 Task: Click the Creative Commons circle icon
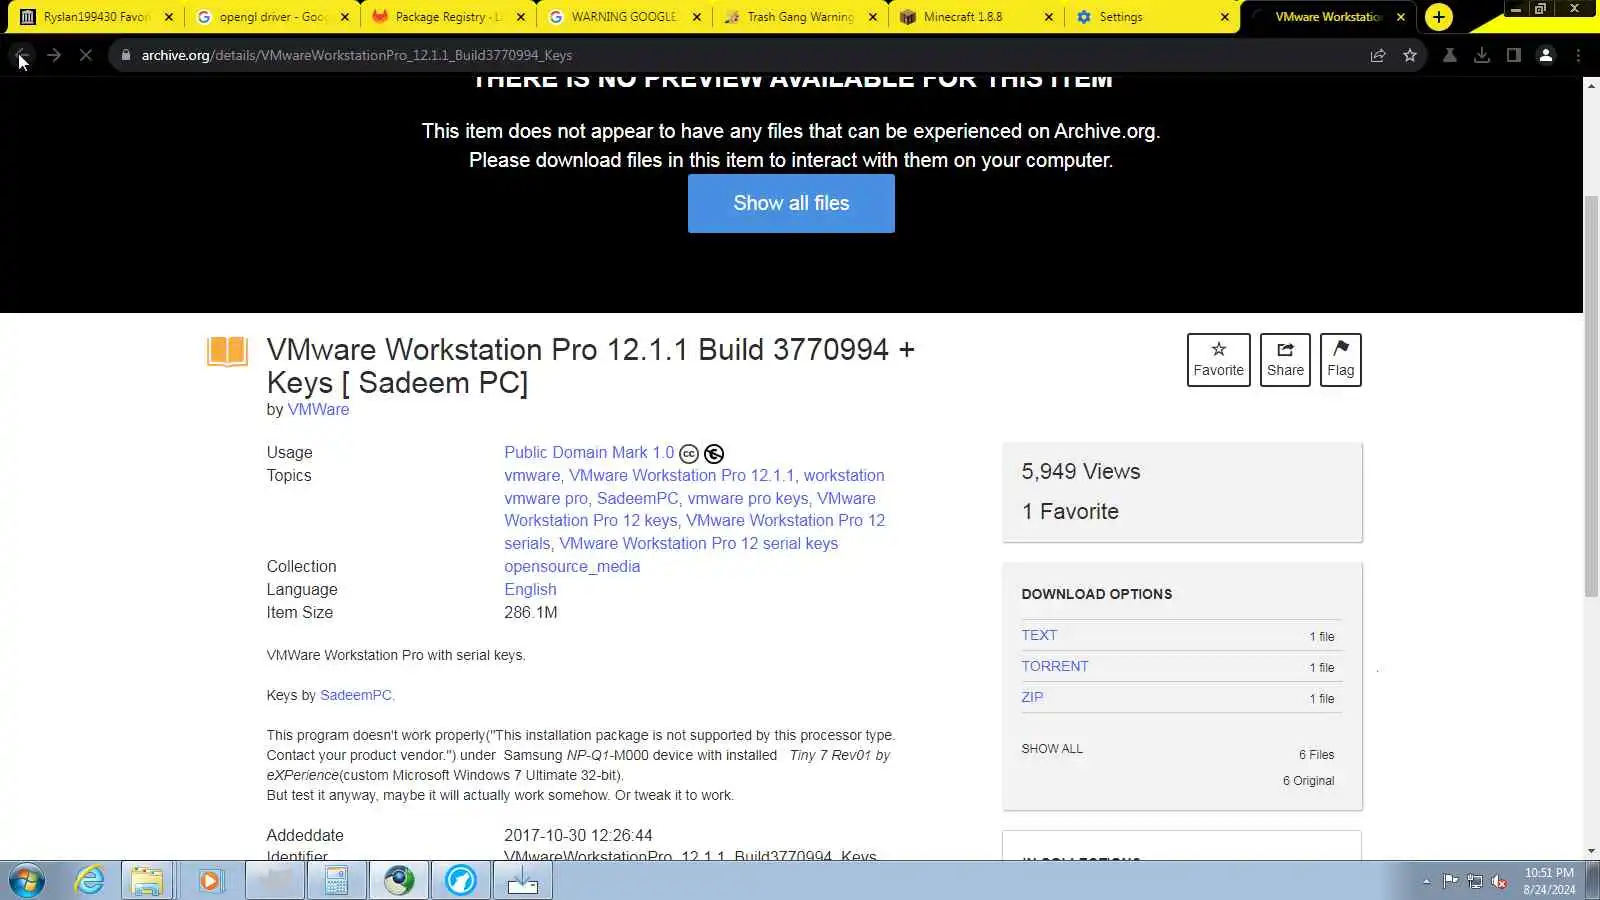(x=689, y=454)
